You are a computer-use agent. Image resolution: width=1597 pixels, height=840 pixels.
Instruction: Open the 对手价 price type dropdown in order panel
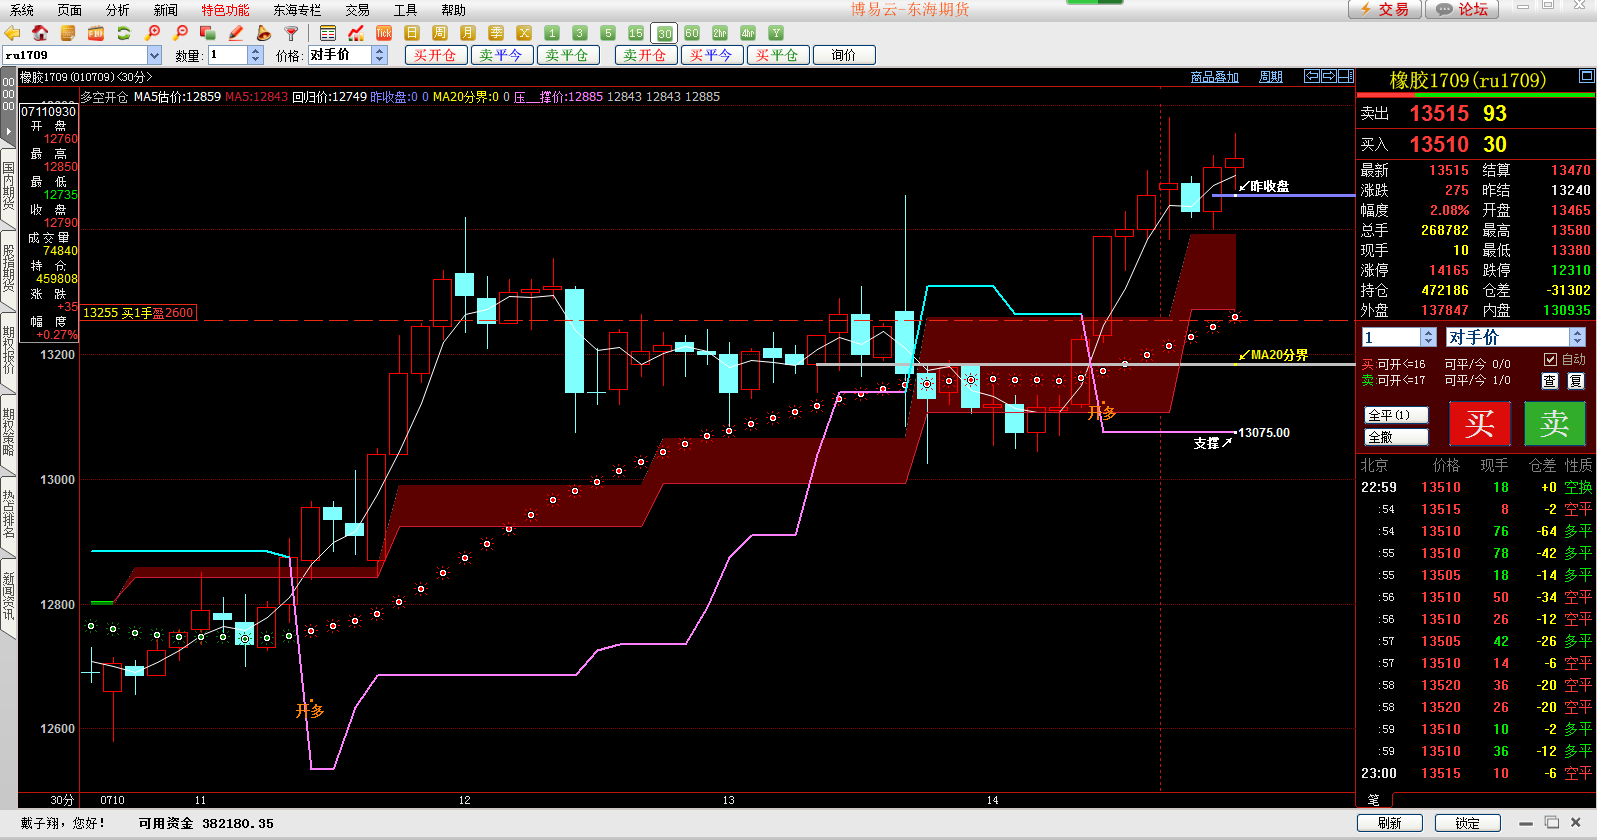(x=1577, y=337)
